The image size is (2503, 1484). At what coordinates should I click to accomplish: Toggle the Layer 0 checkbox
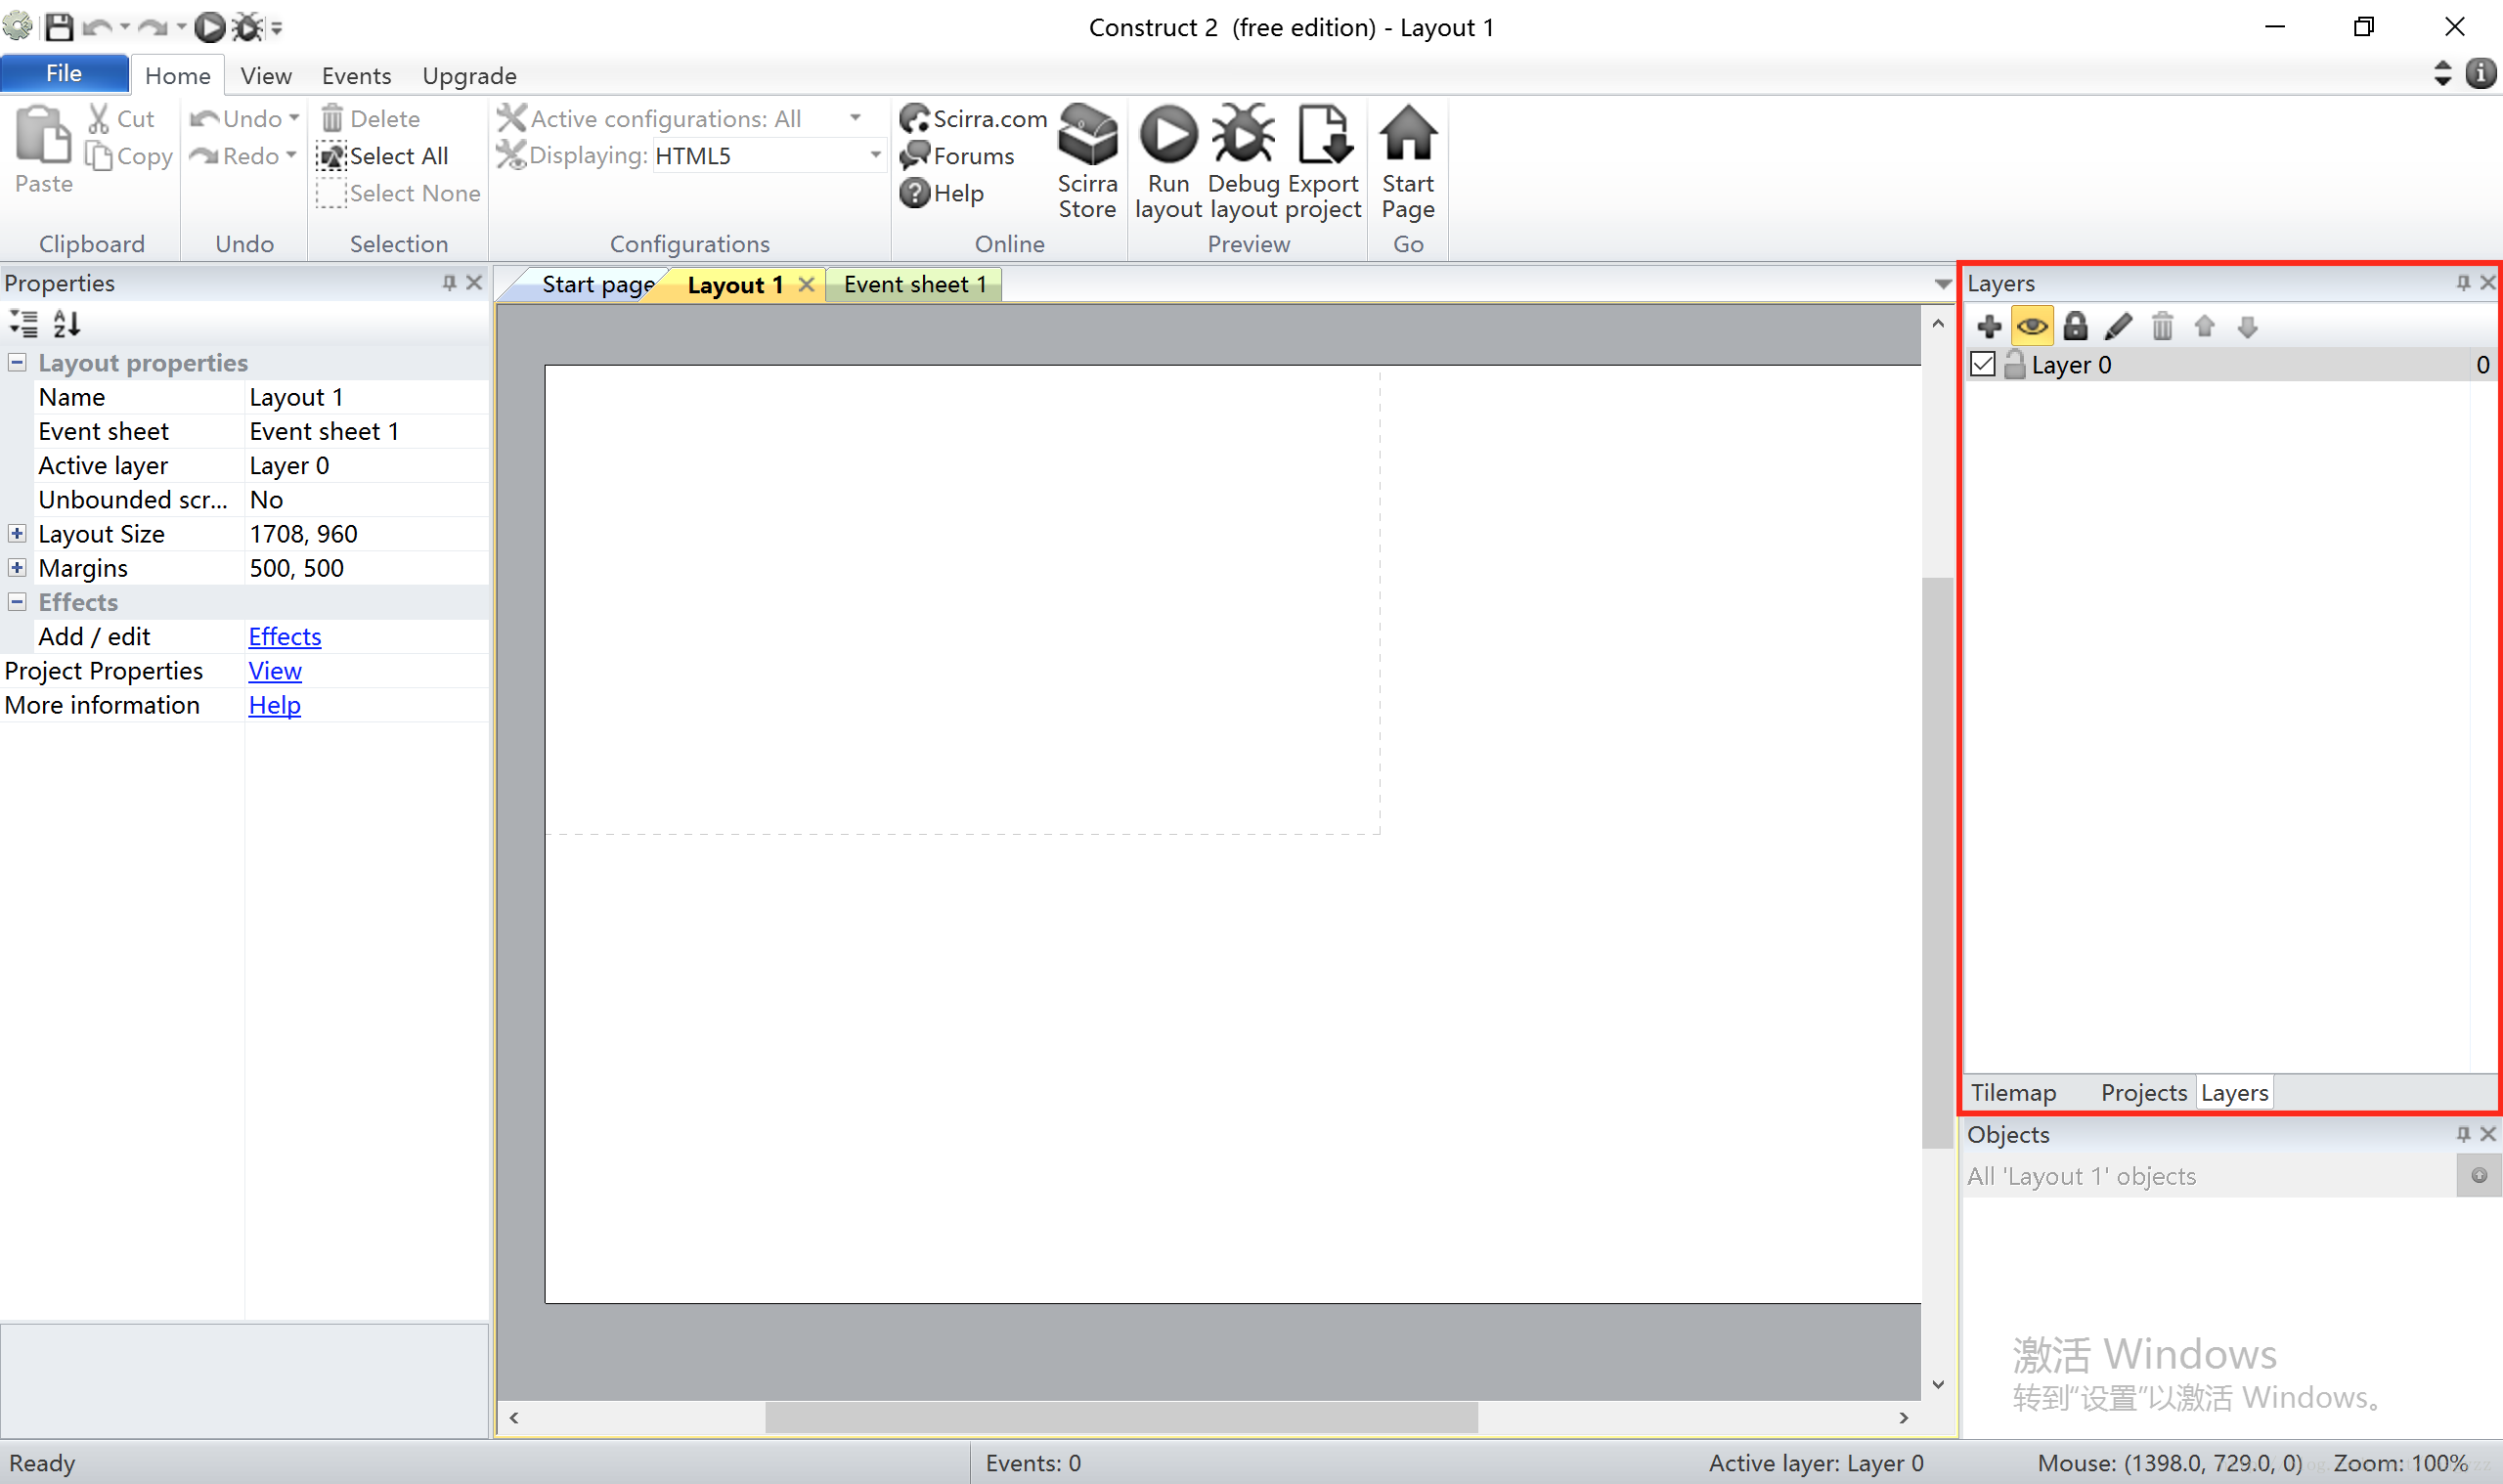(x=1982, y=364)
